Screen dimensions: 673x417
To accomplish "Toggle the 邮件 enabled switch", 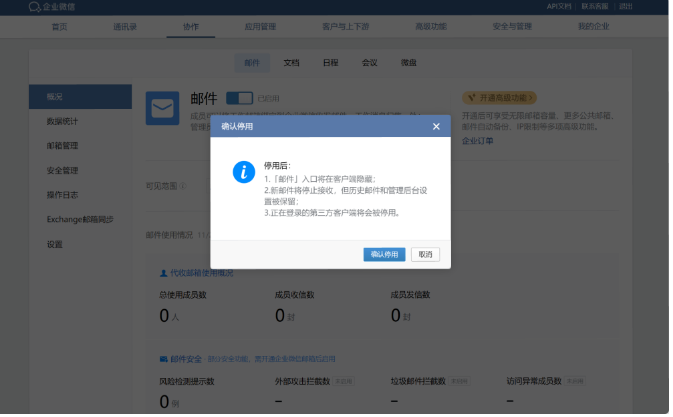I will [239, 98].
